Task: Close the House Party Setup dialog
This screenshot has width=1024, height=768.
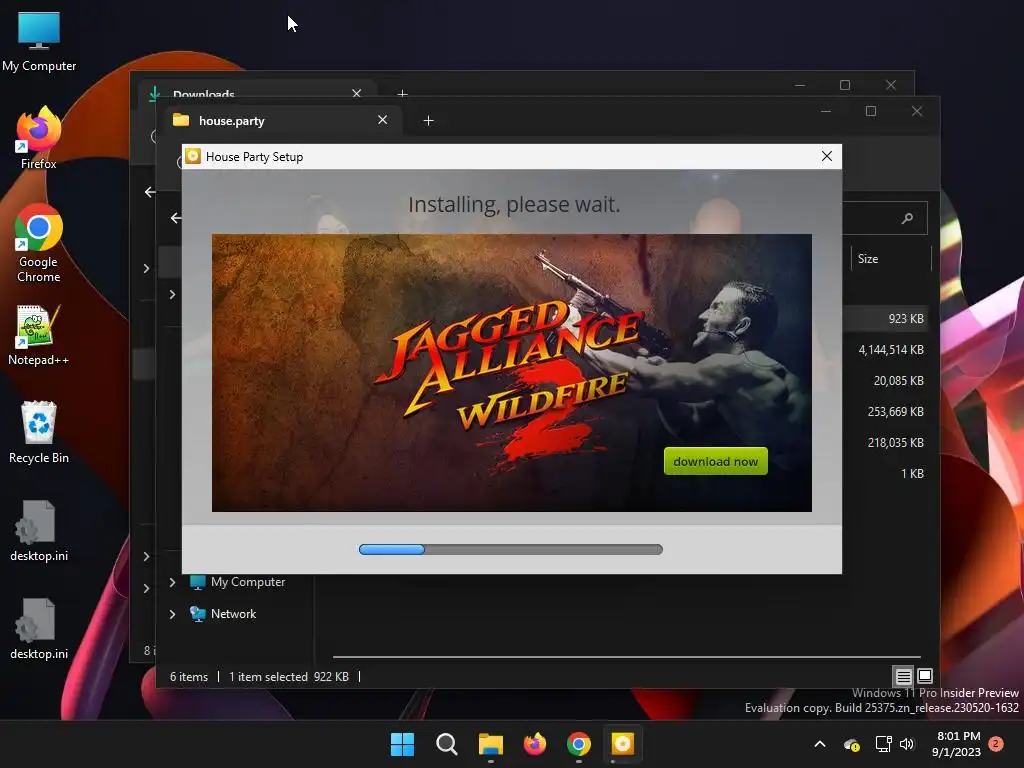Action: 827,156
